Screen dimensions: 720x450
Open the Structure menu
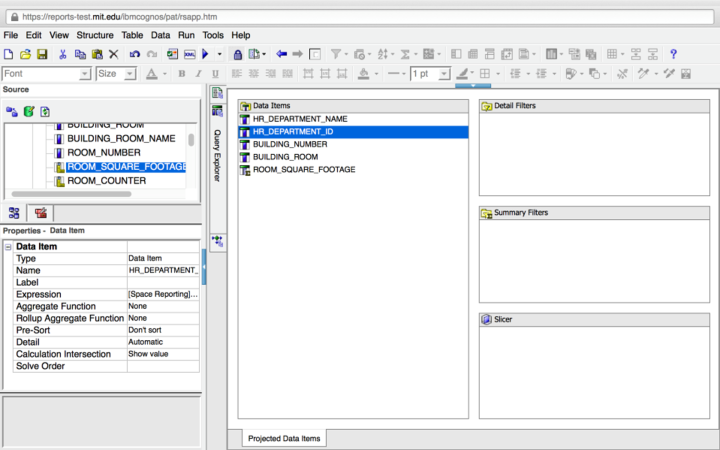click(x=95, y=35)
